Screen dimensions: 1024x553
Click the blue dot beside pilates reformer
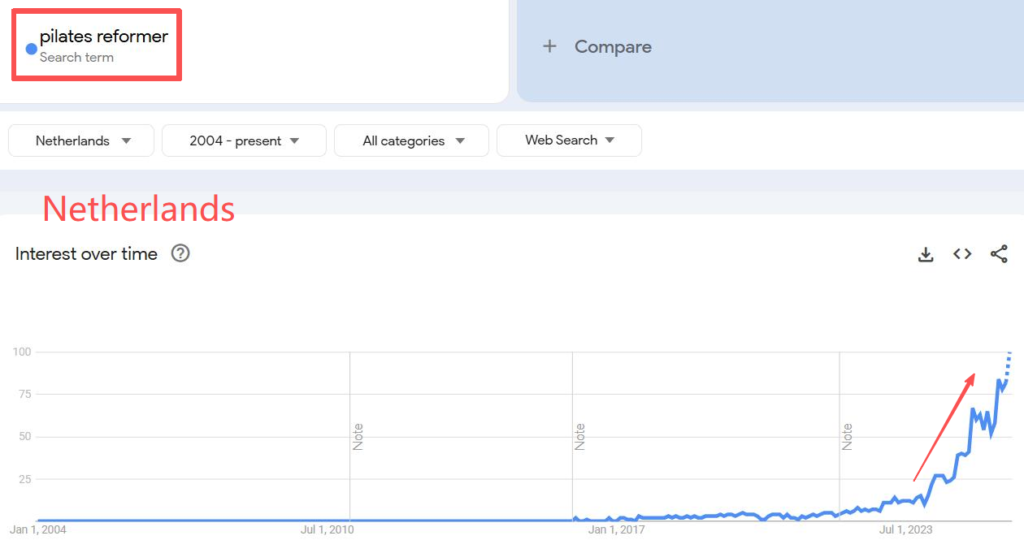(31, 48)
